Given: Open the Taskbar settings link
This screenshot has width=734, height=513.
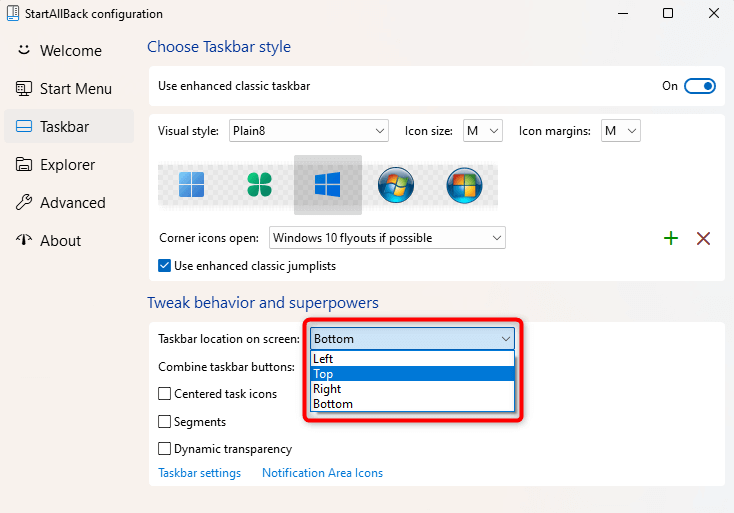Looking at the screenshot, I should tap(199, 473).
